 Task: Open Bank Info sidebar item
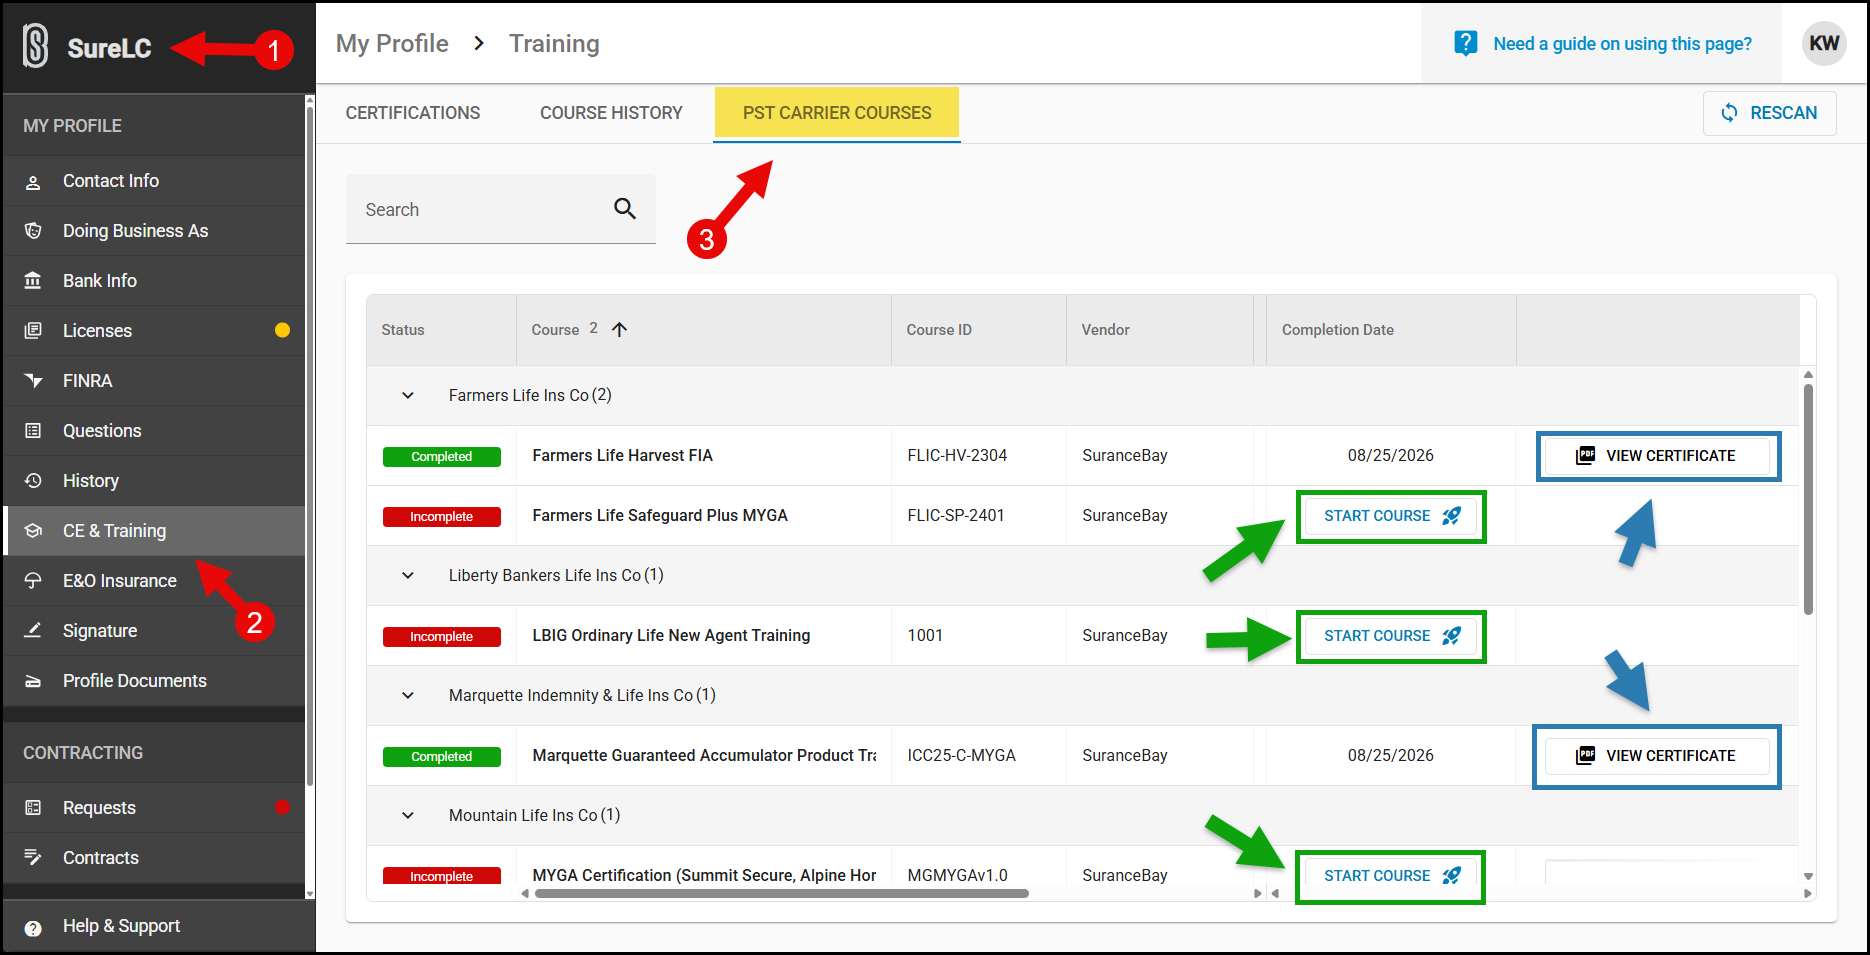click(x=155, y=281)
